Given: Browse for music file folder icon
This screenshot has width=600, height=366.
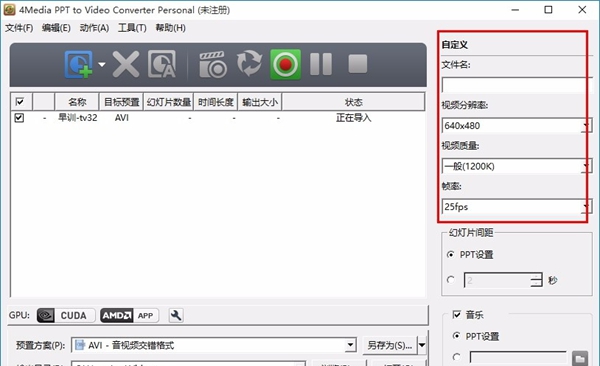Looking at the screenshot, I should coord(580,358).
